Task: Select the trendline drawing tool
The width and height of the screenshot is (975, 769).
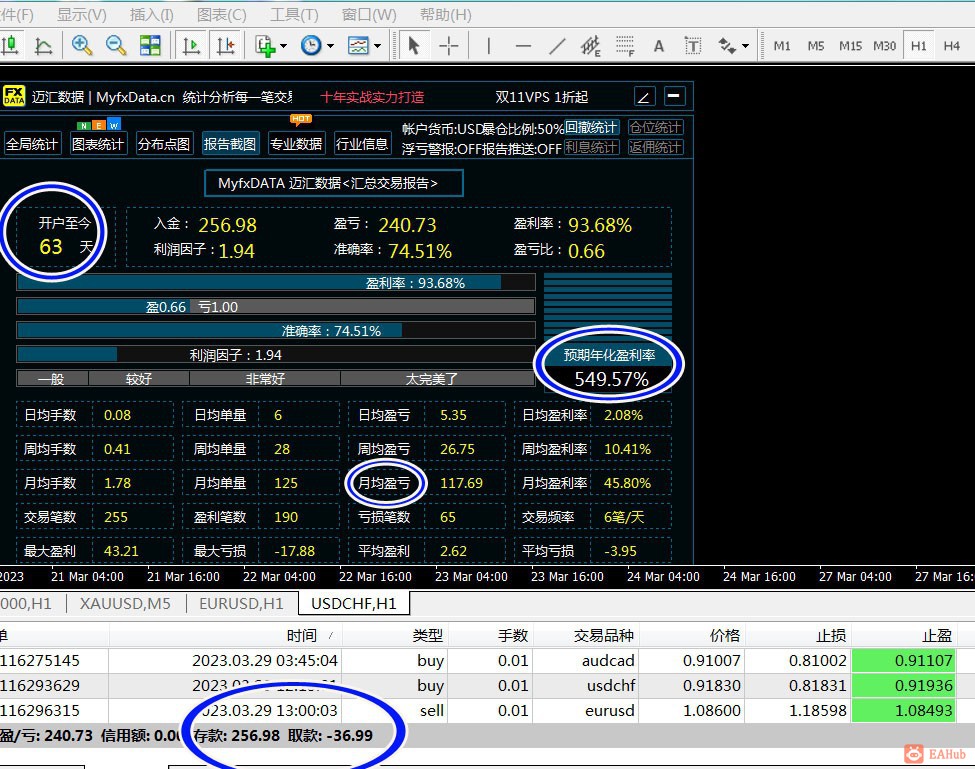Action: tap(557, 45)
